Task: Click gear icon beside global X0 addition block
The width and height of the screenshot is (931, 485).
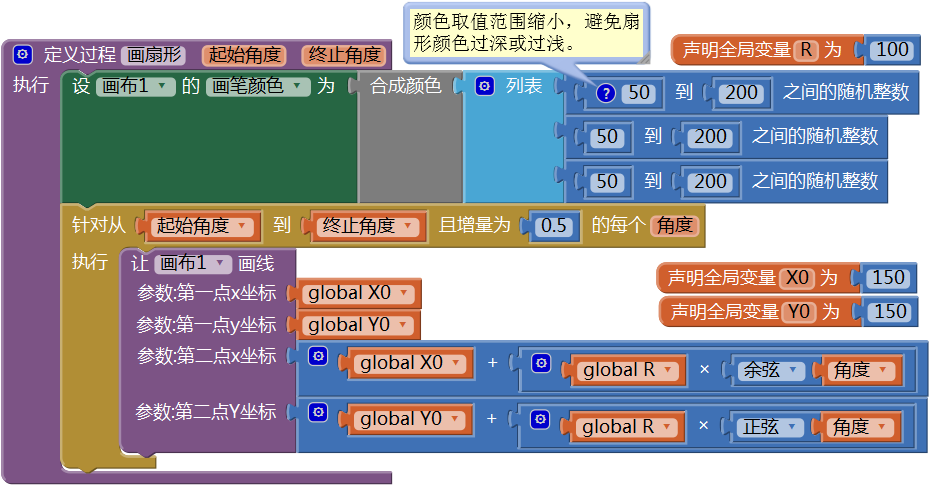Action: [318, 356]
